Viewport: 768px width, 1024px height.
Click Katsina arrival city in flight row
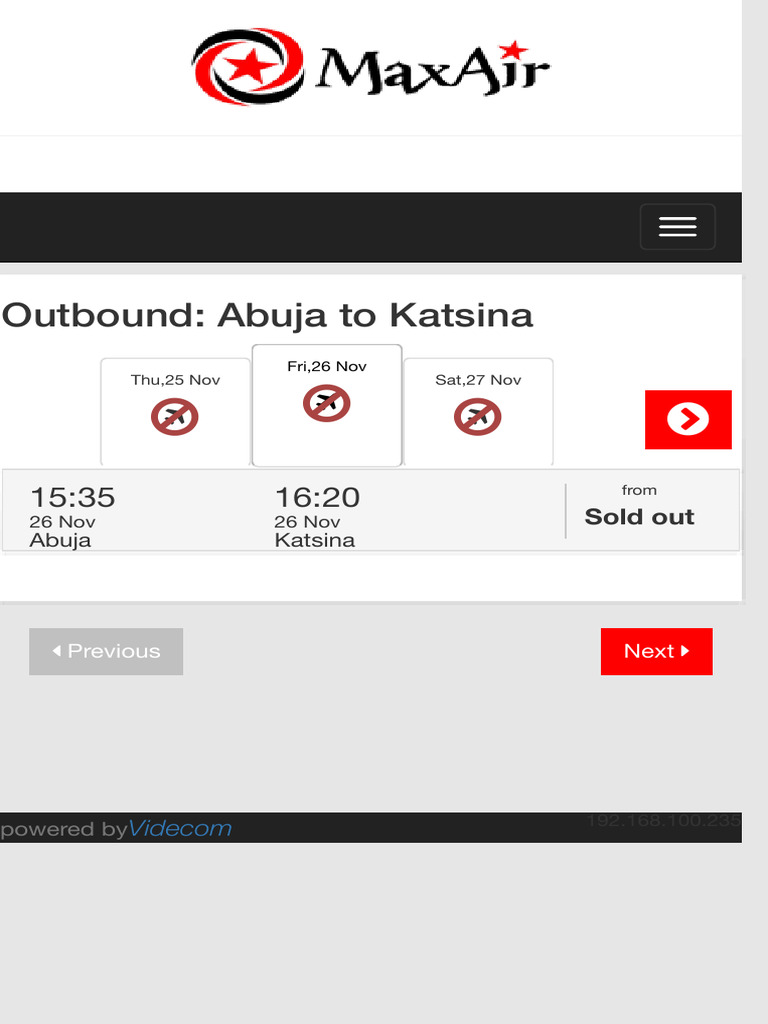tap(314, 540)
